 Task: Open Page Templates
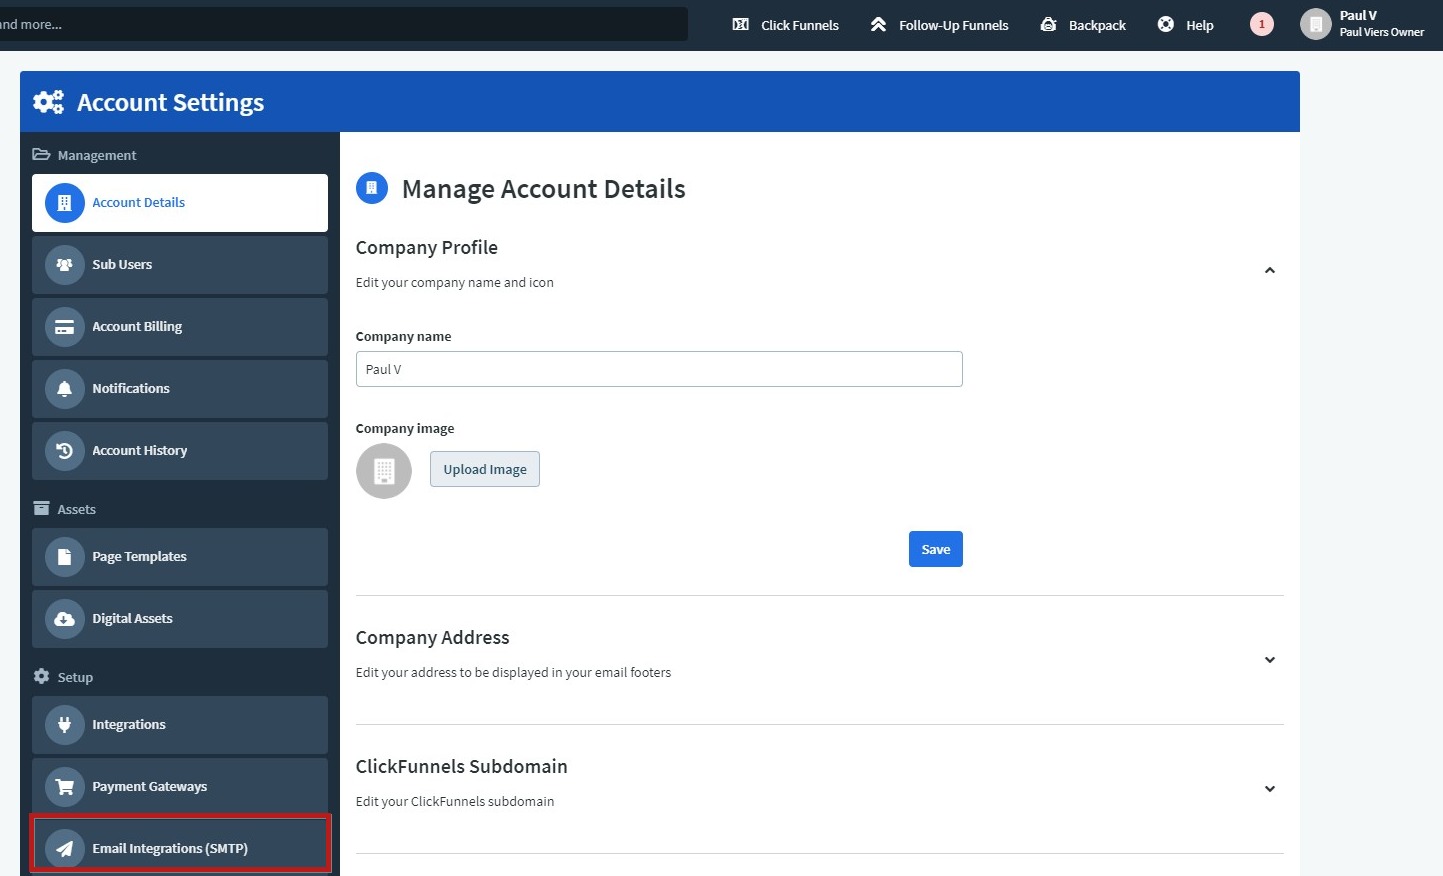point(180,557)
